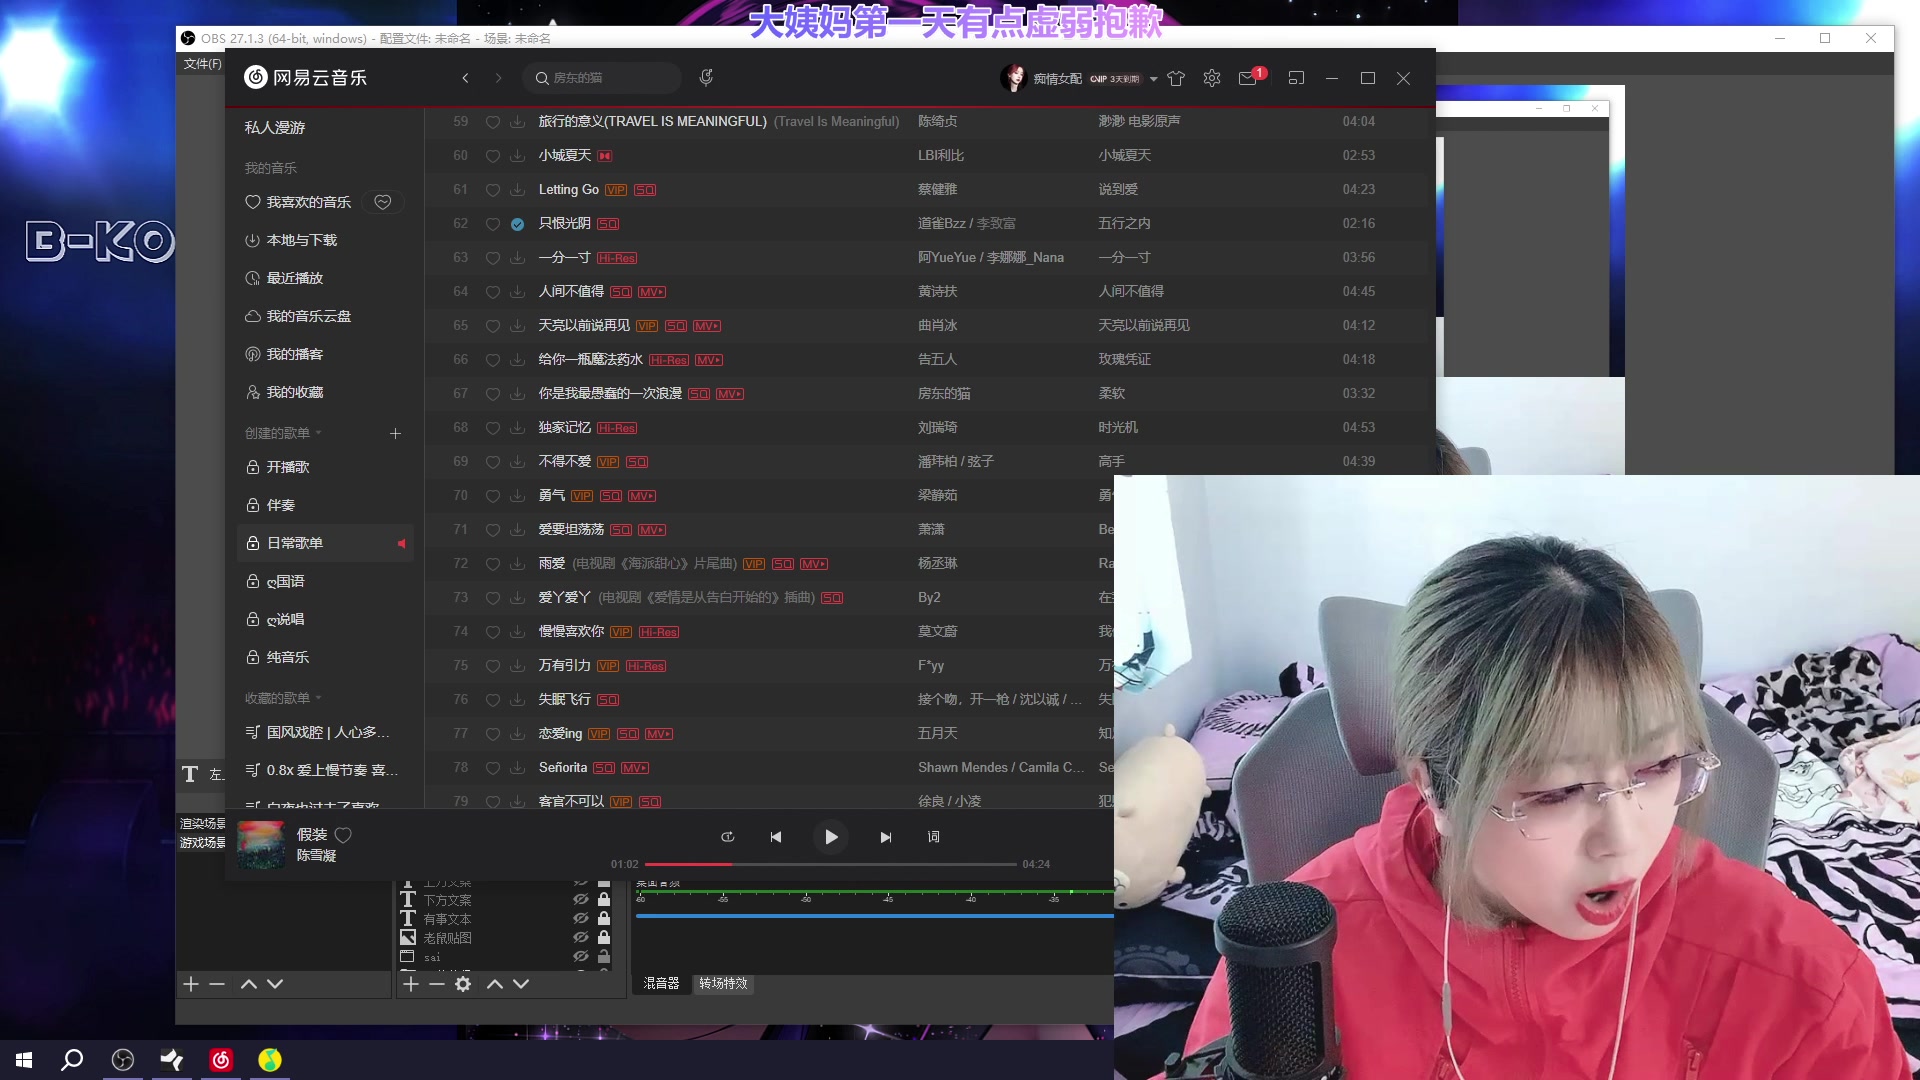Viewport: 1920px width, 1080px height.
Task: Expand the user account dropdown arrow
Action: (x=1153, y=79)
